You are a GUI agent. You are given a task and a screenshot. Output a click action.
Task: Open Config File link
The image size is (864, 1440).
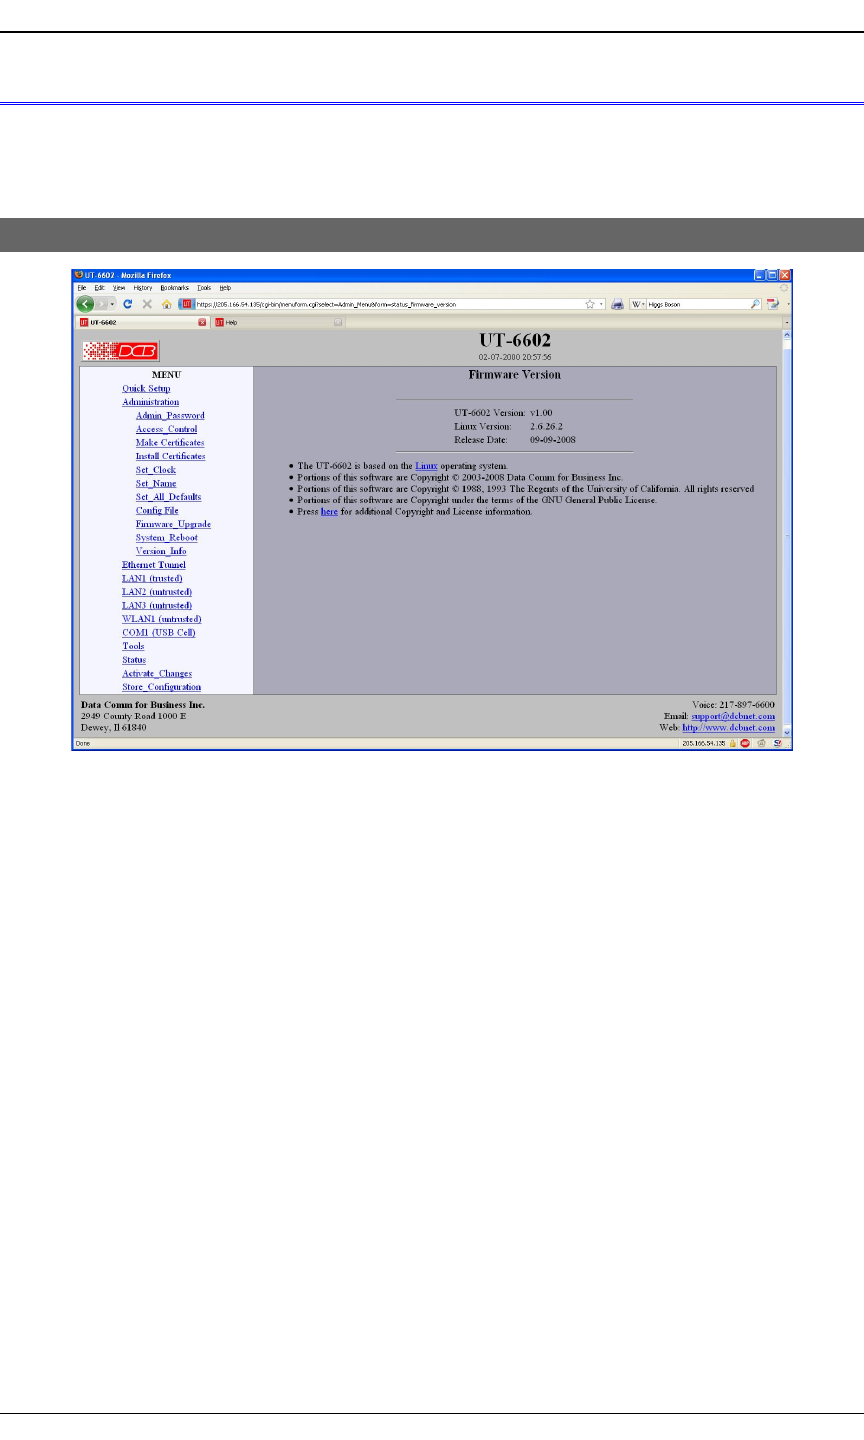(157, 510)
